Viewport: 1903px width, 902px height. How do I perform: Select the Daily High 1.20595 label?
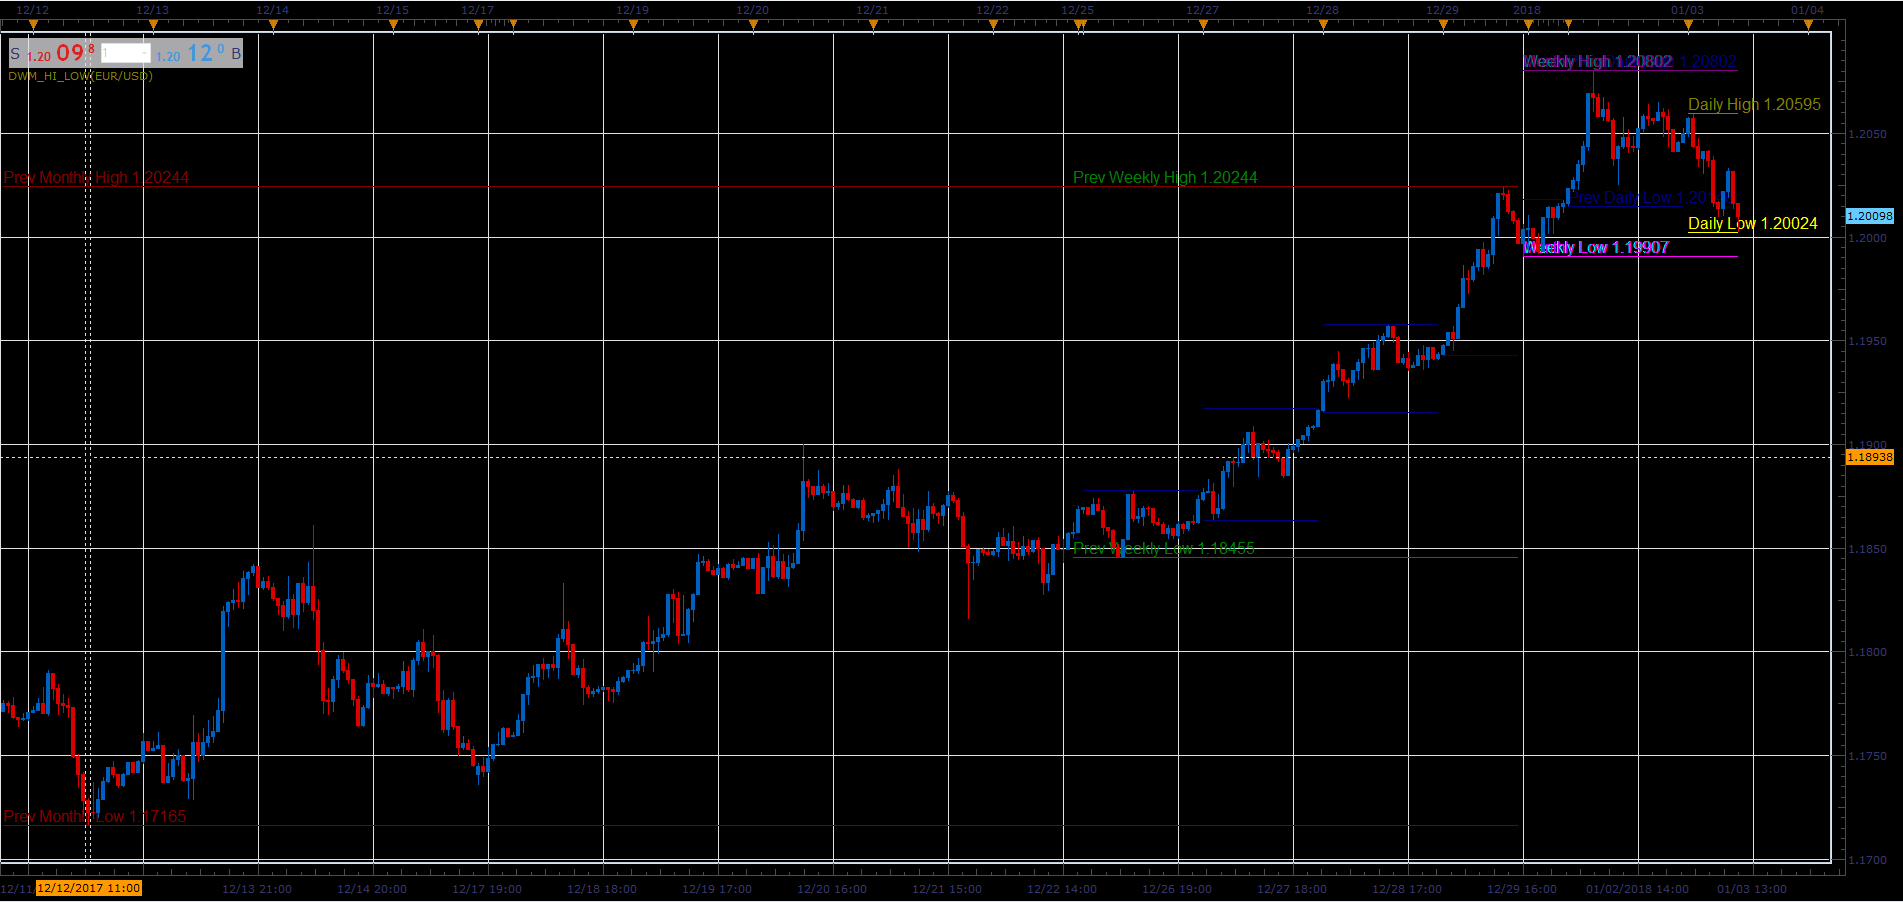click(1754, 104)
